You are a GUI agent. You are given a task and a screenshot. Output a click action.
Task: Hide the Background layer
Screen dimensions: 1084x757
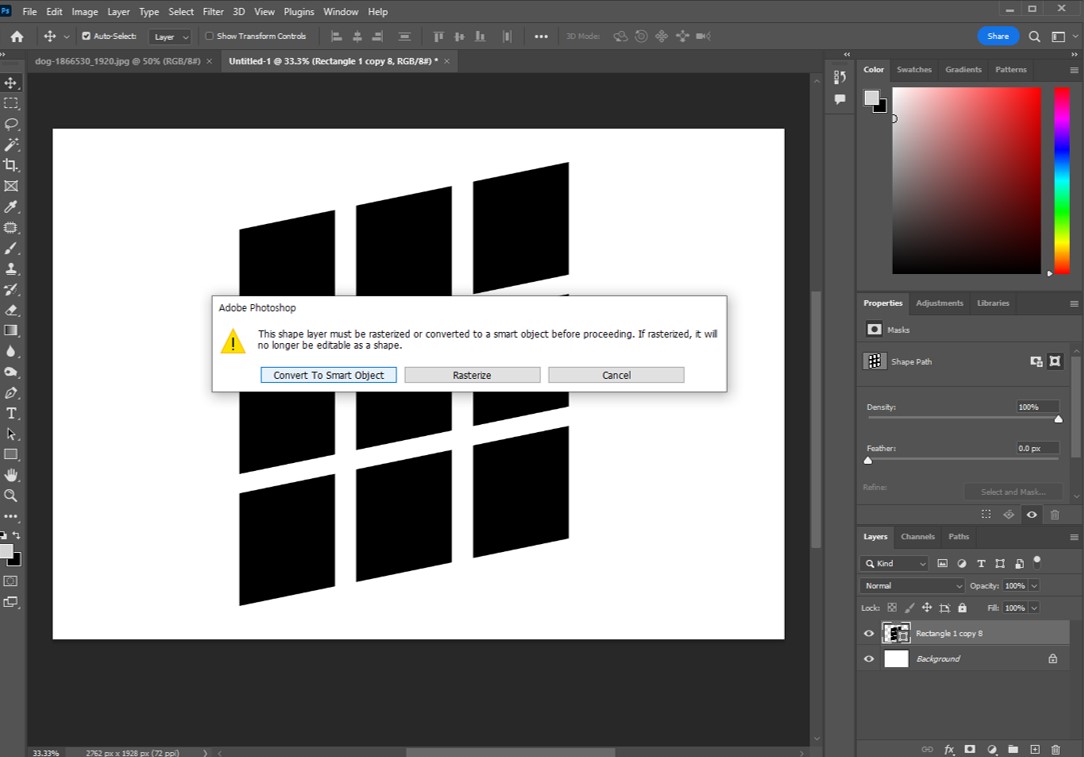869,658
